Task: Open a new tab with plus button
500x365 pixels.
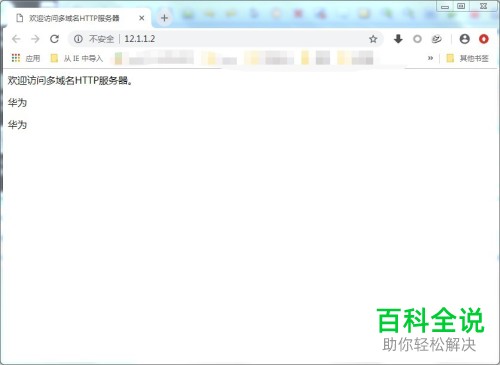Action: pyautogui.click(x=164, y=18)
